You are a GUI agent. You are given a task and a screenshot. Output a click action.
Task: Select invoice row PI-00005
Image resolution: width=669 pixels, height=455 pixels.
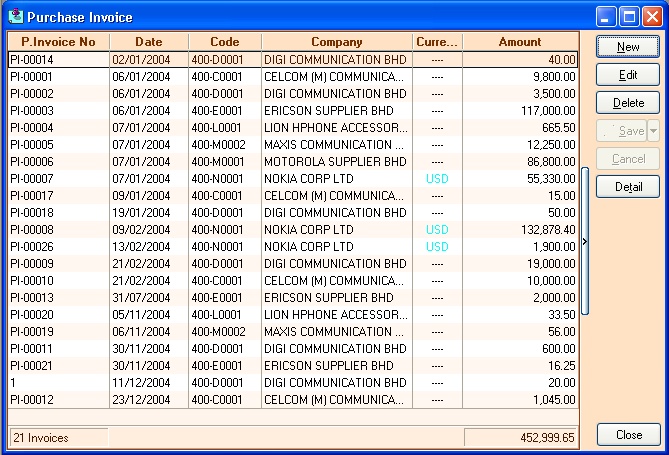coord(293,145)
